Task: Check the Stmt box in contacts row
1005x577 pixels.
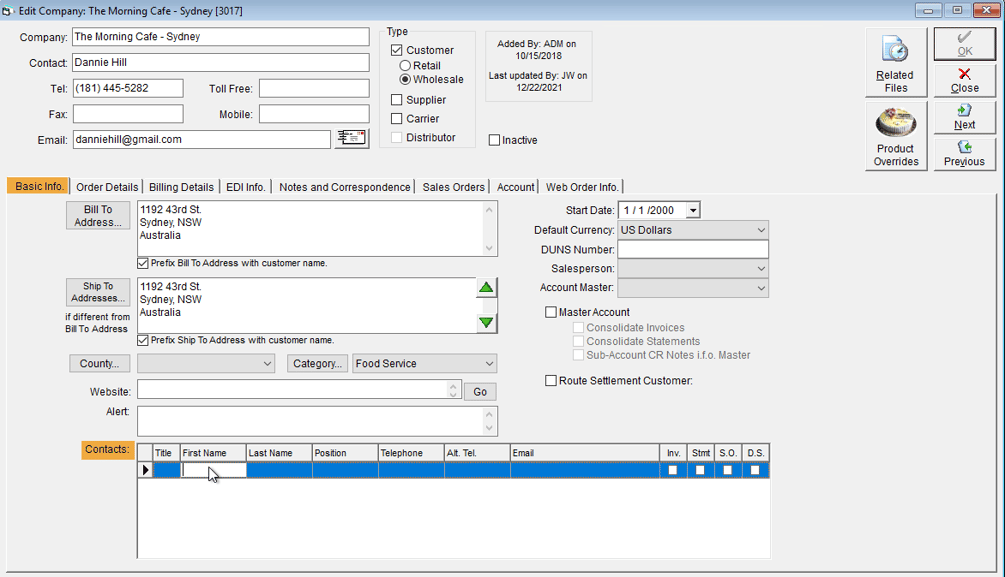Action: [x=700, y=470]
